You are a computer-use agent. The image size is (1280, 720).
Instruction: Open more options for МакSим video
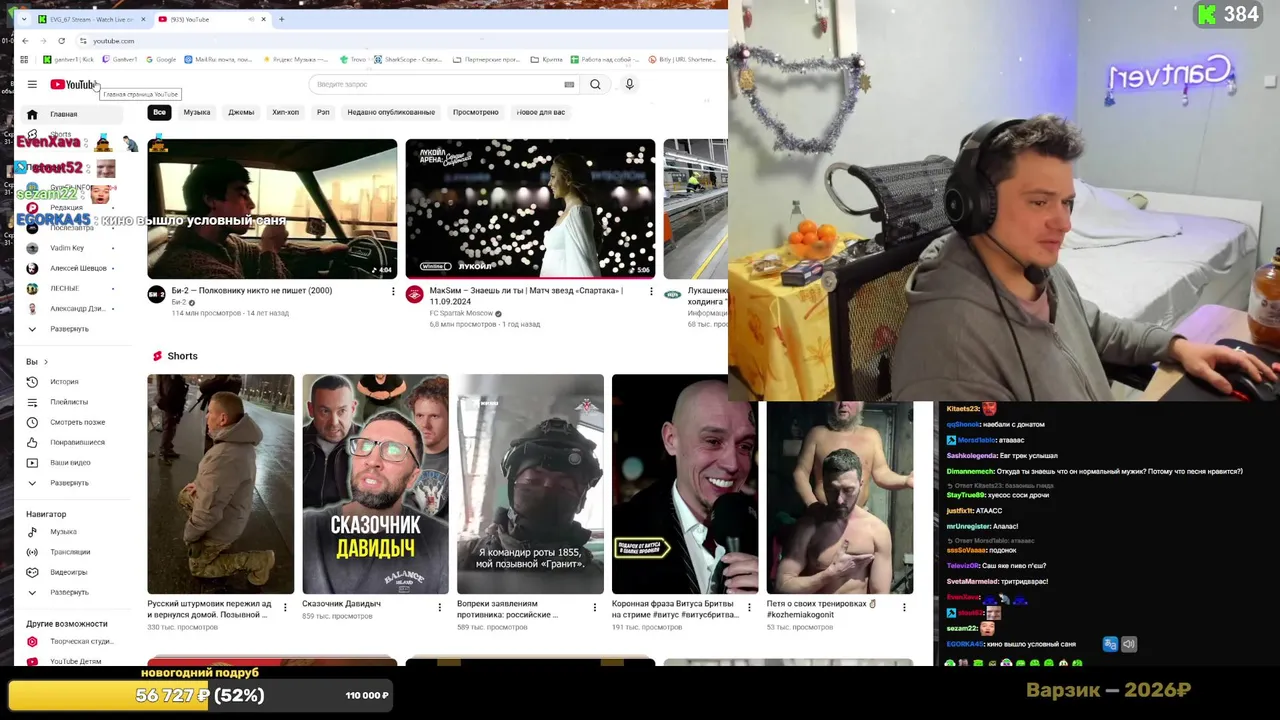point(651,292)
